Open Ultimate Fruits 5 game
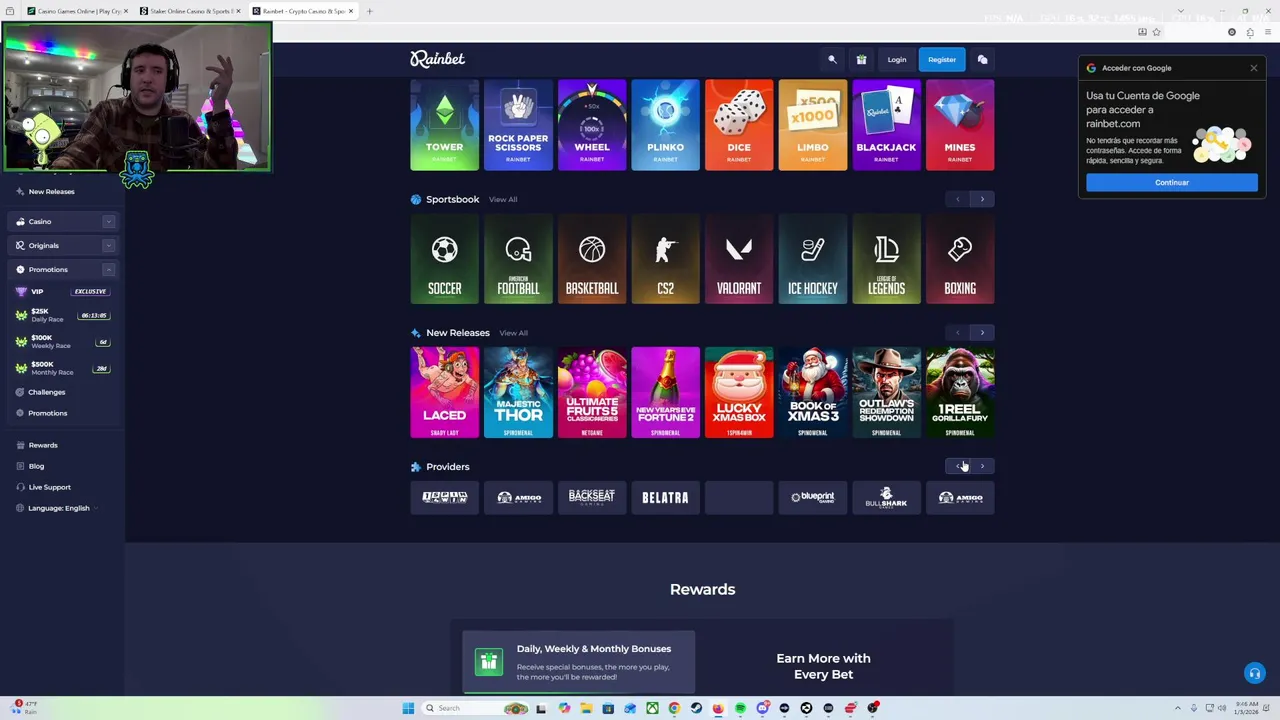1280x720 pixels. point(592,392)
